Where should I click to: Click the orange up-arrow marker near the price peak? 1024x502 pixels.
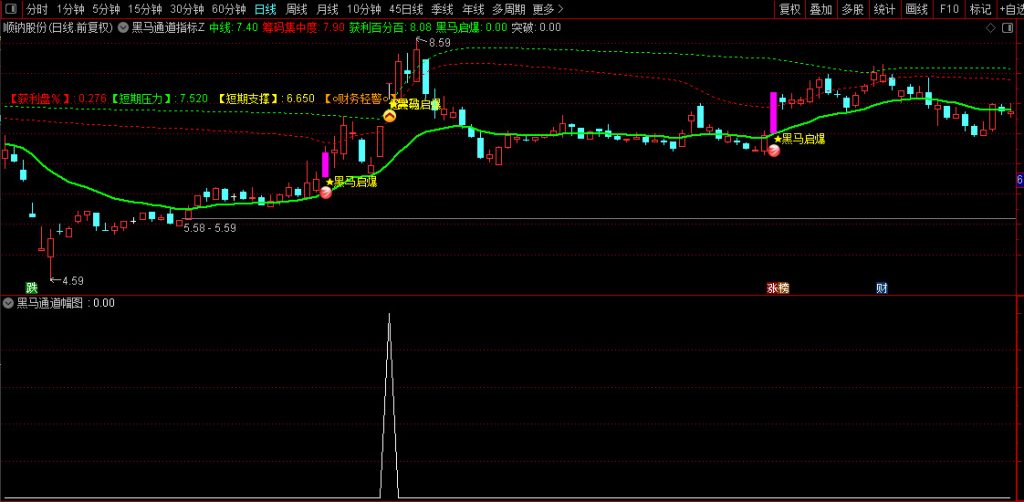pos(390,116)
